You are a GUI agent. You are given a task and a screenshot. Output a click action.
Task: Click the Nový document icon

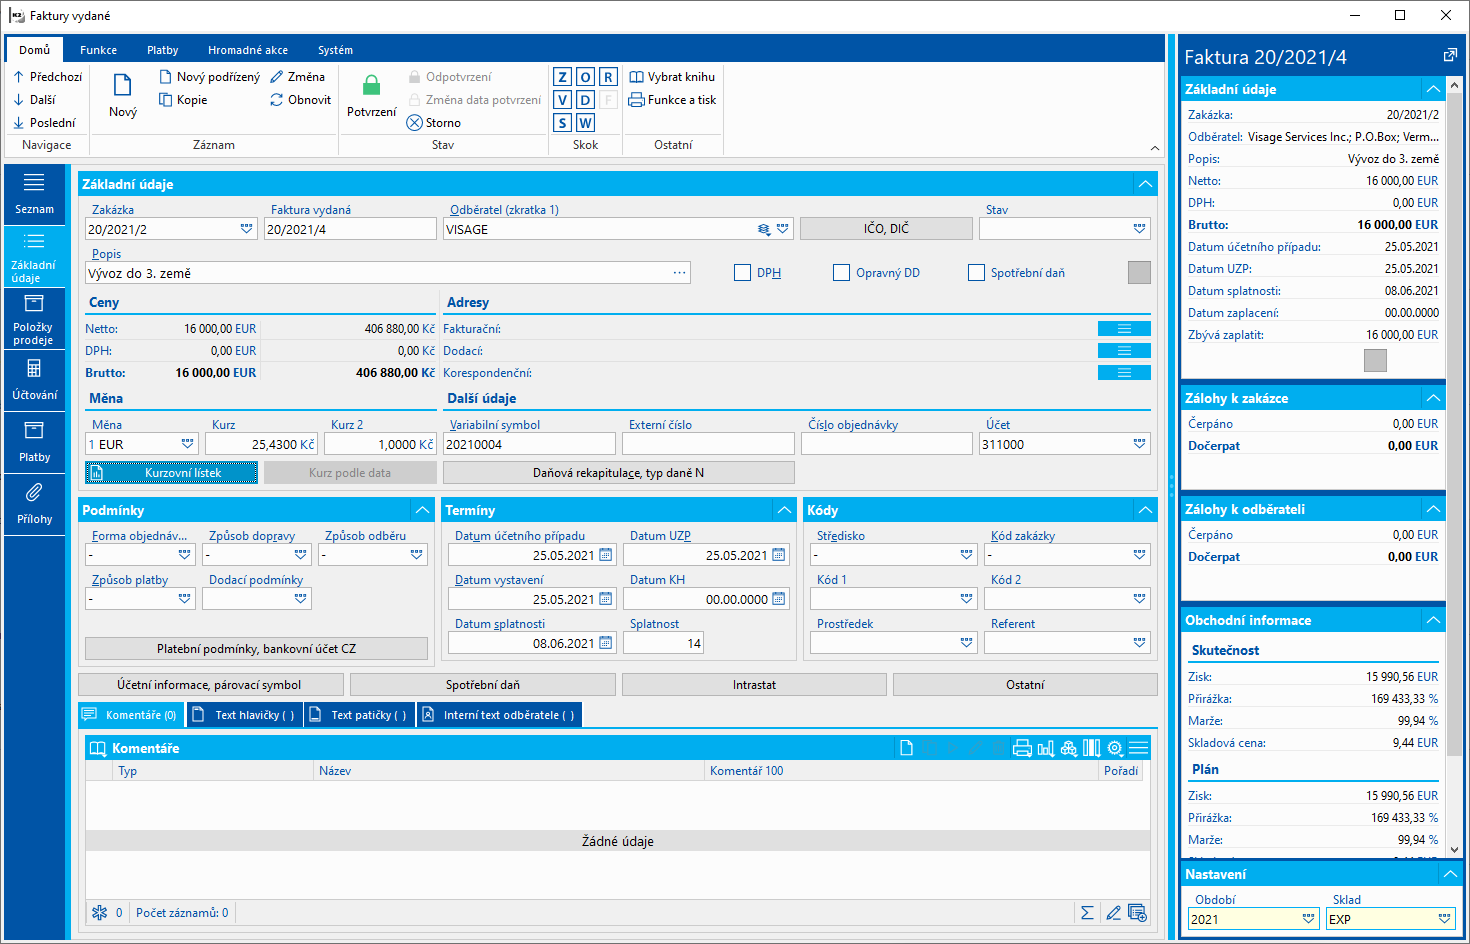(122, 86)
